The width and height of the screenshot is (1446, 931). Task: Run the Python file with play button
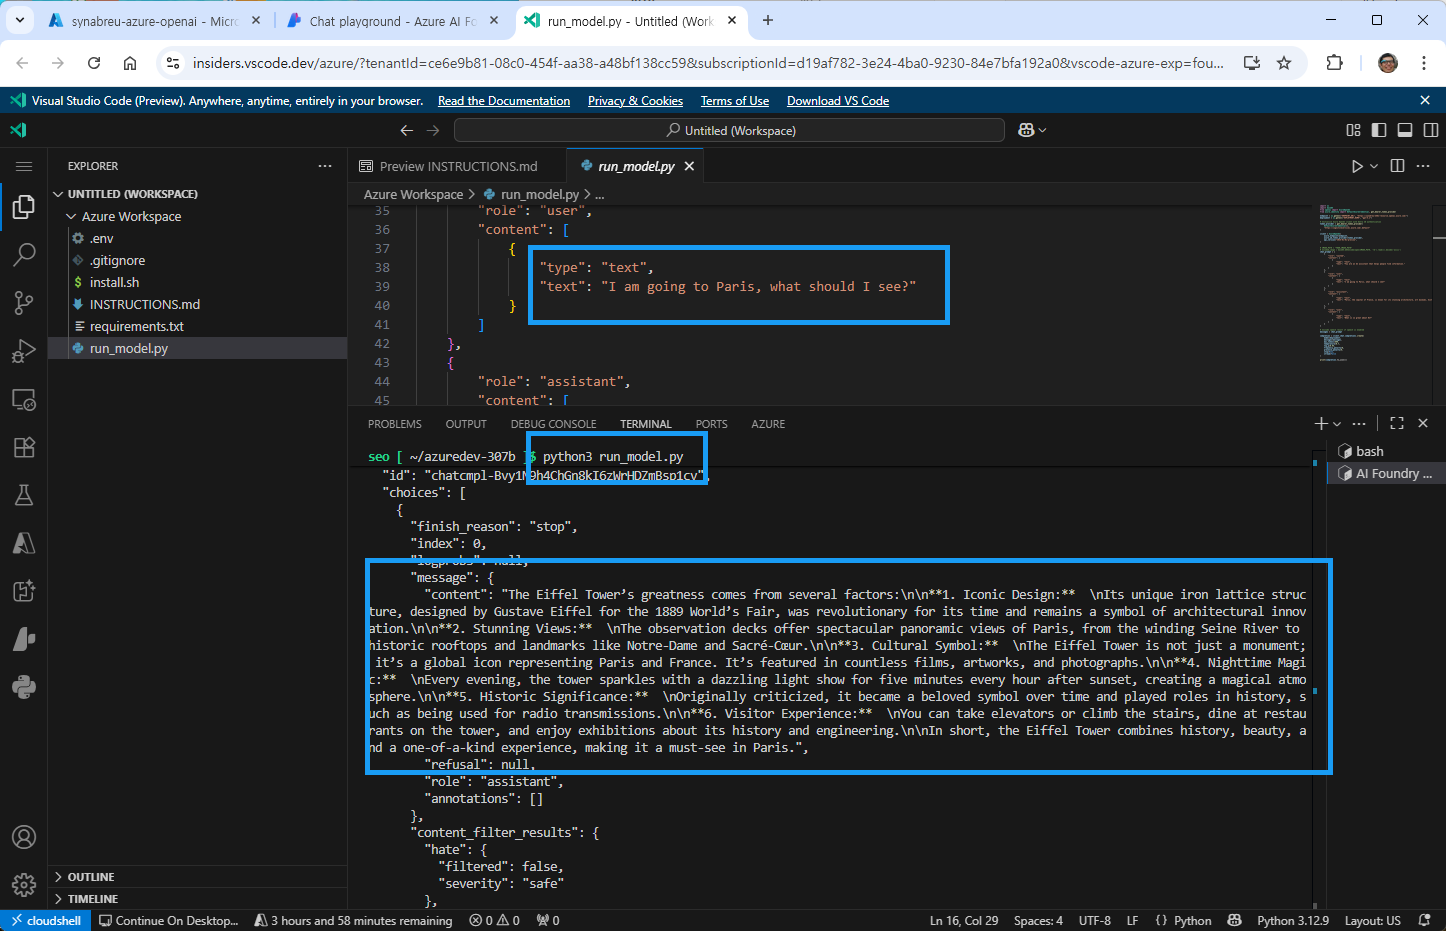point(1357,166)
